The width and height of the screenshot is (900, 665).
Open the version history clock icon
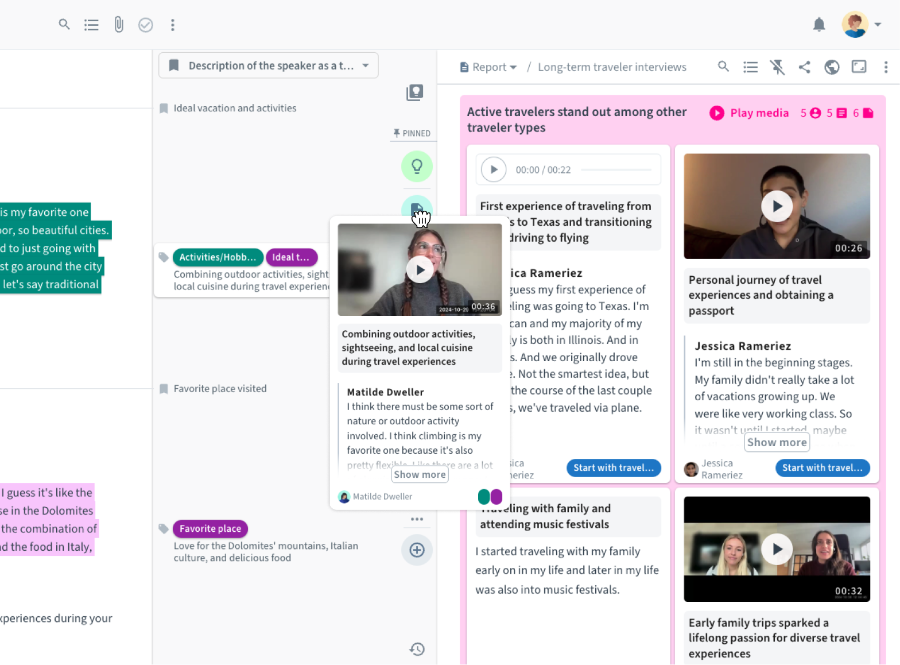click(417, 649)
